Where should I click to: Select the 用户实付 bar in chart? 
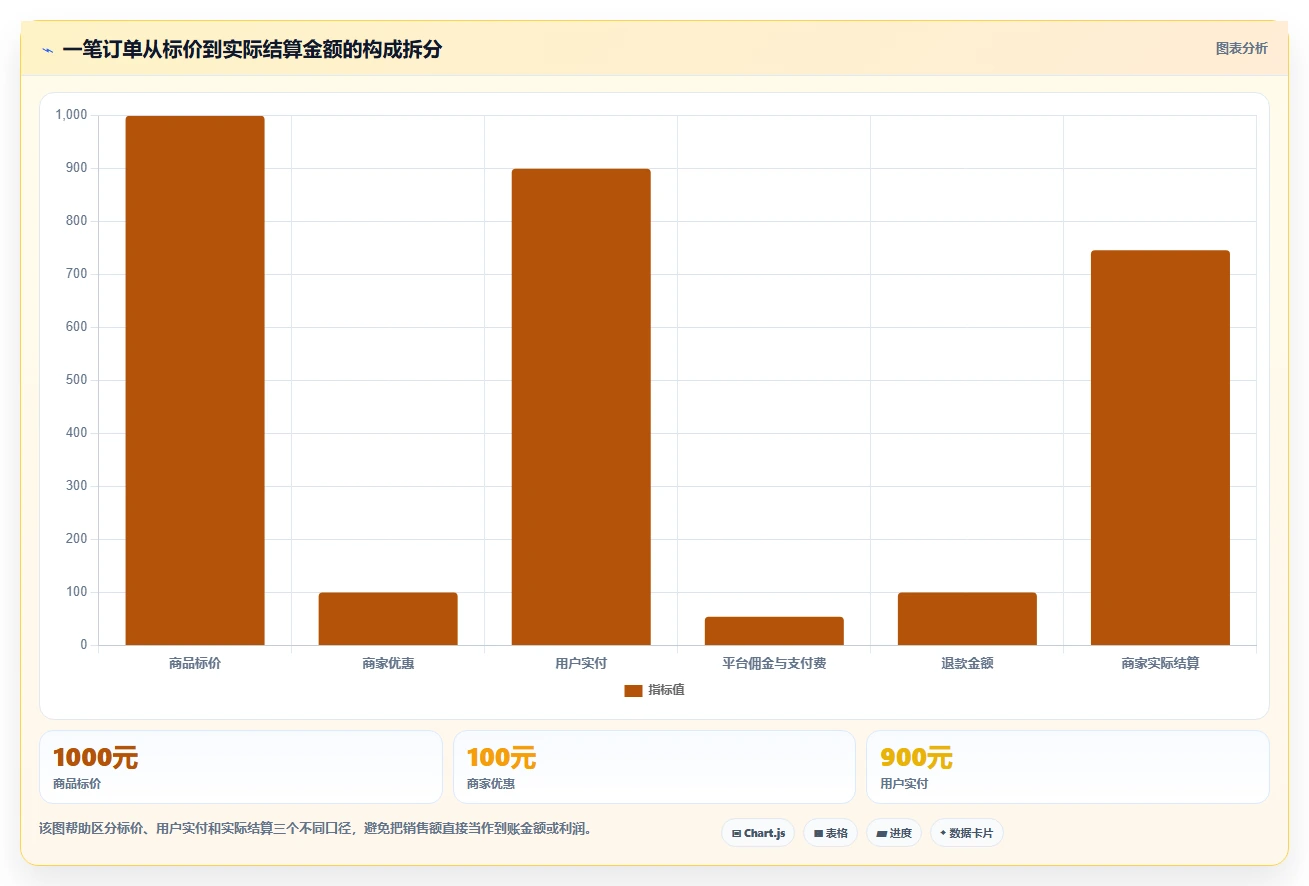click(581, 407)
